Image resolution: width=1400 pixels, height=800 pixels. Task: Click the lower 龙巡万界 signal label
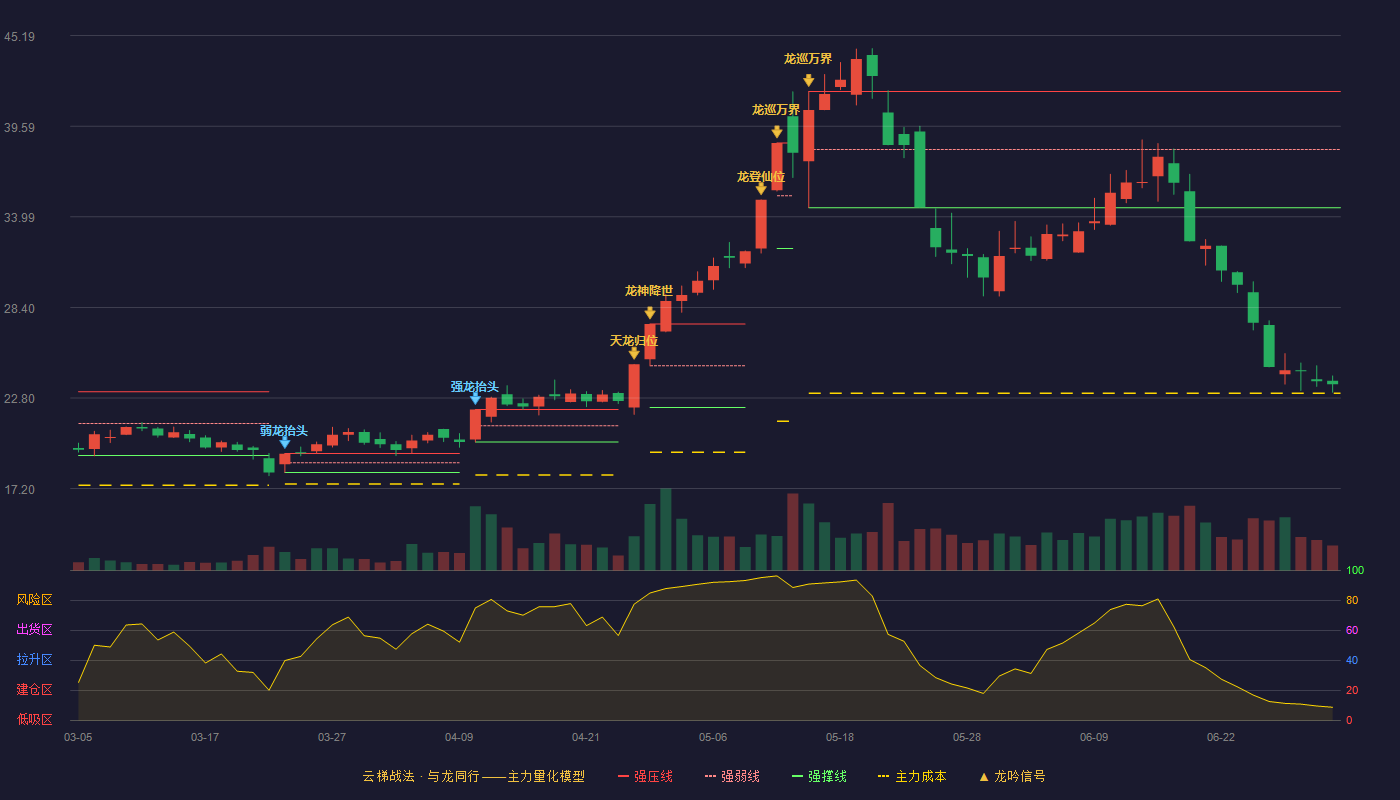(776, 110)
